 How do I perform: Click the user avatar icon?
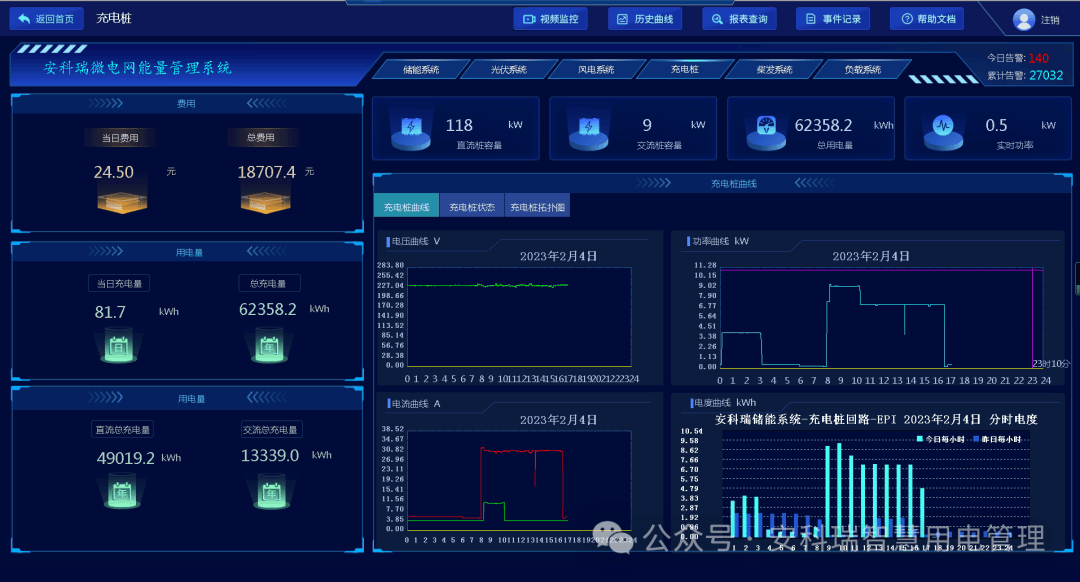pyautogui.click(x=1024, y=19)
